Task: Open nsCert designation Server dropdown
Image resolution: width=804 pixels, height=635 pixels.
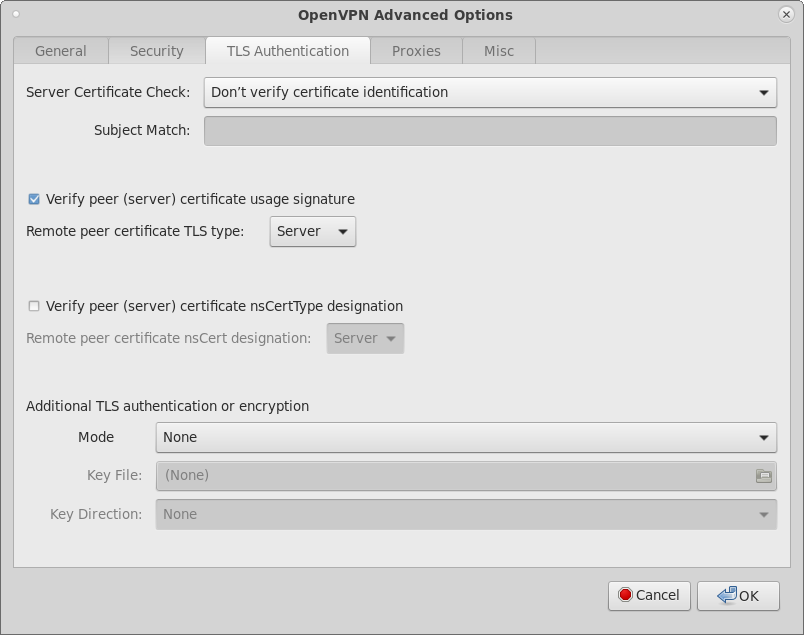Action: (365, 339)
